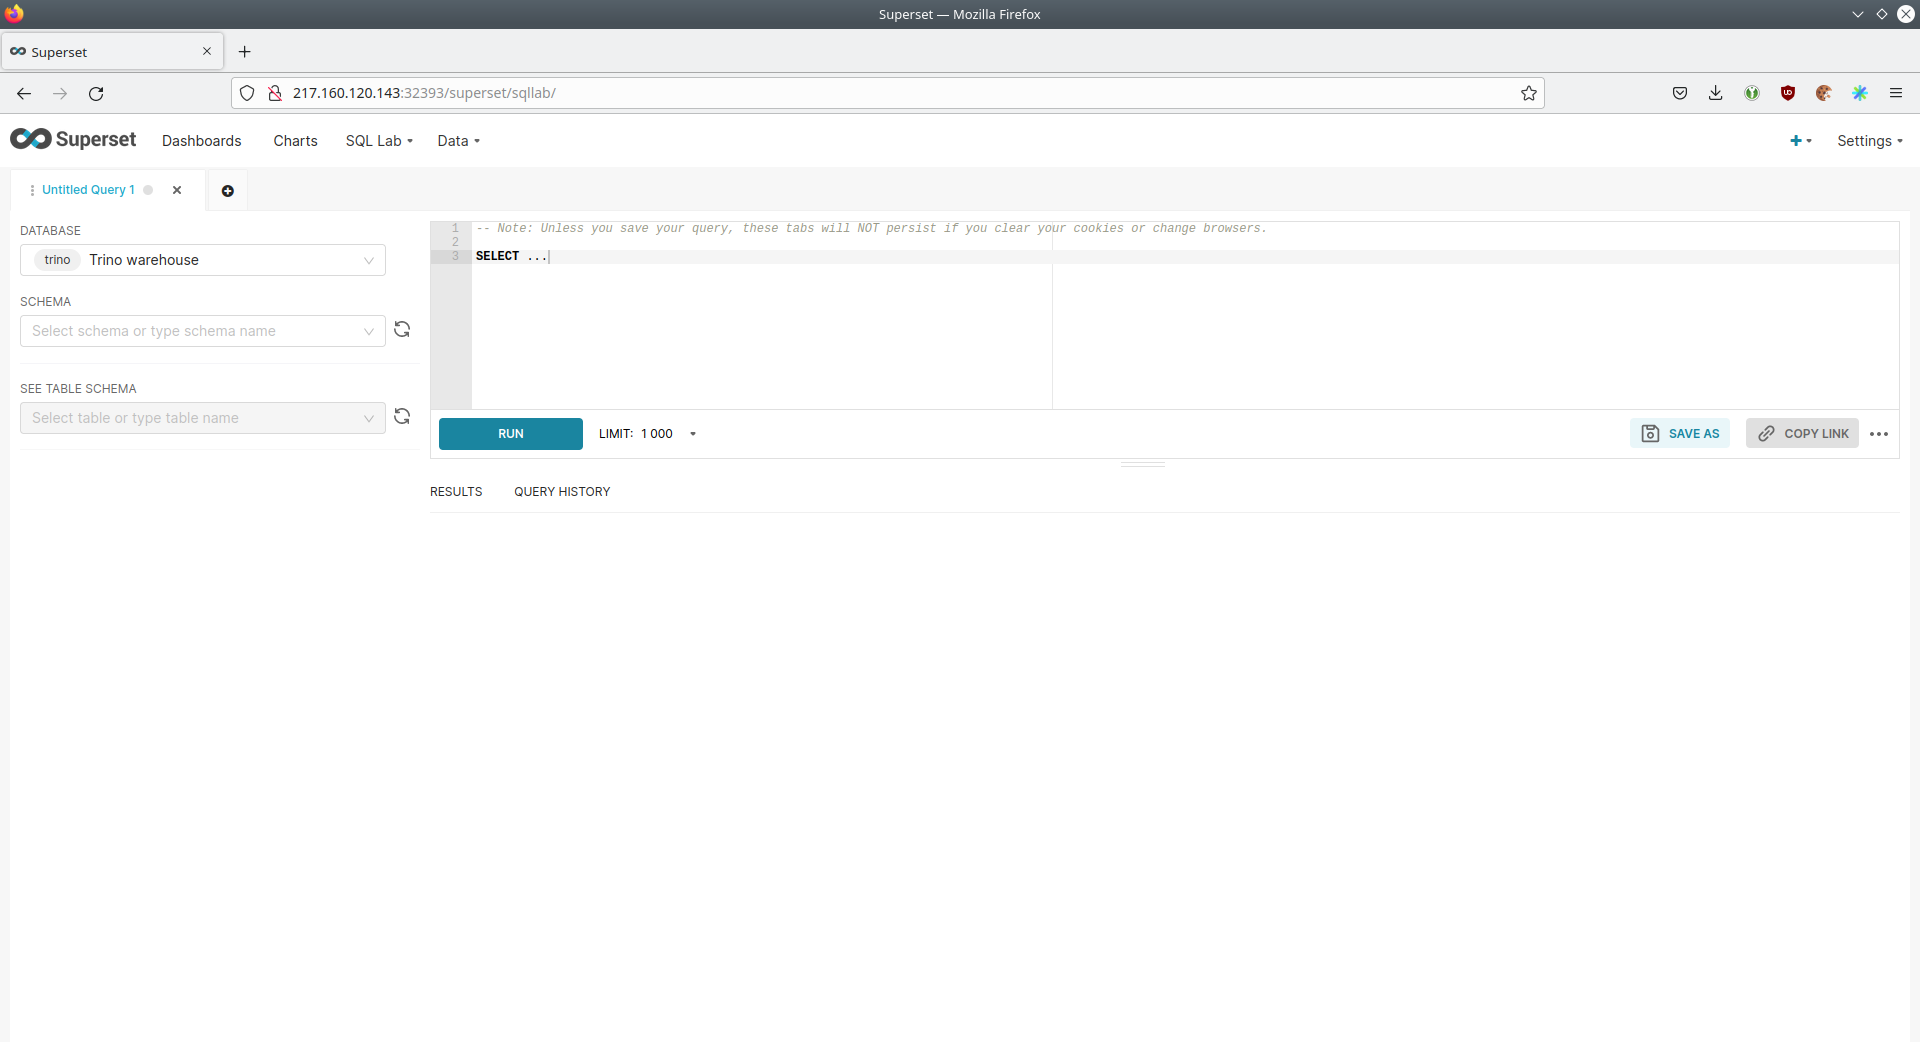Open the SQL Lab menu
Image resolution: width=1920 pixels, height=1042 pixels.
click(x=379, y=141)
